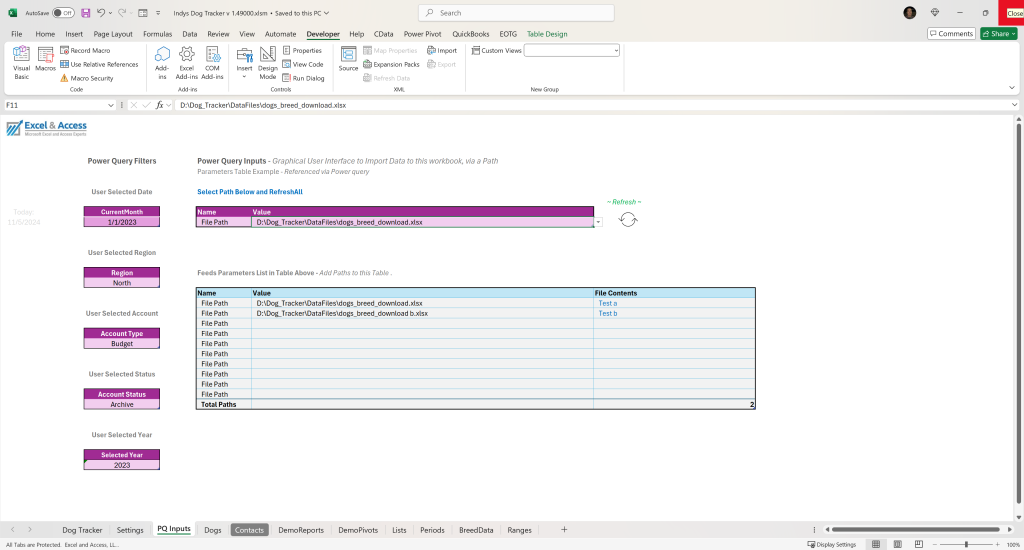Open Macro Security settings
The width and height of the screenshot is (1024, 550).
87,78
